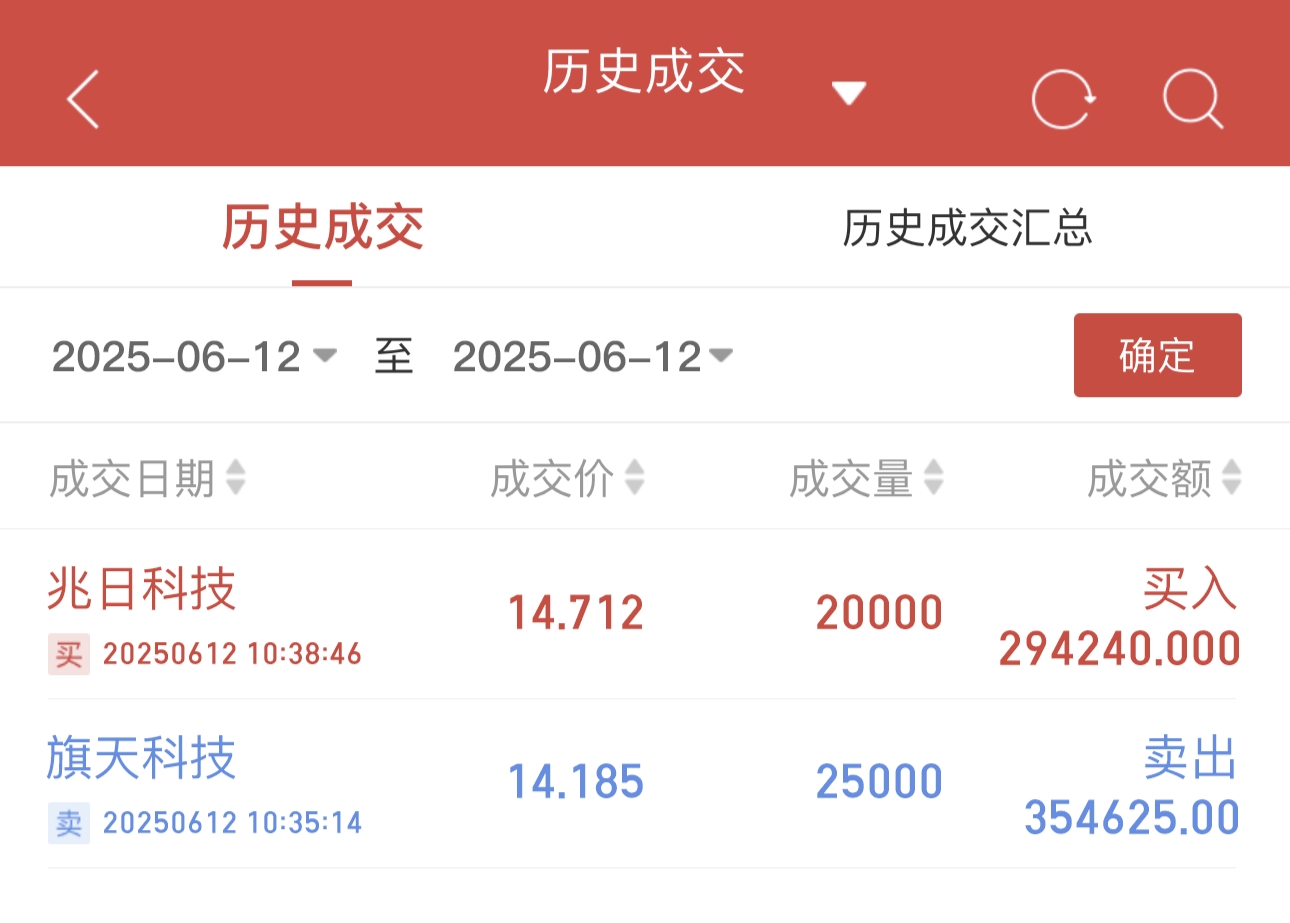The image size is (1290, 923).
Task: Select amount 294240.000
Action: pyautogui.click(x=1120, y=649)
